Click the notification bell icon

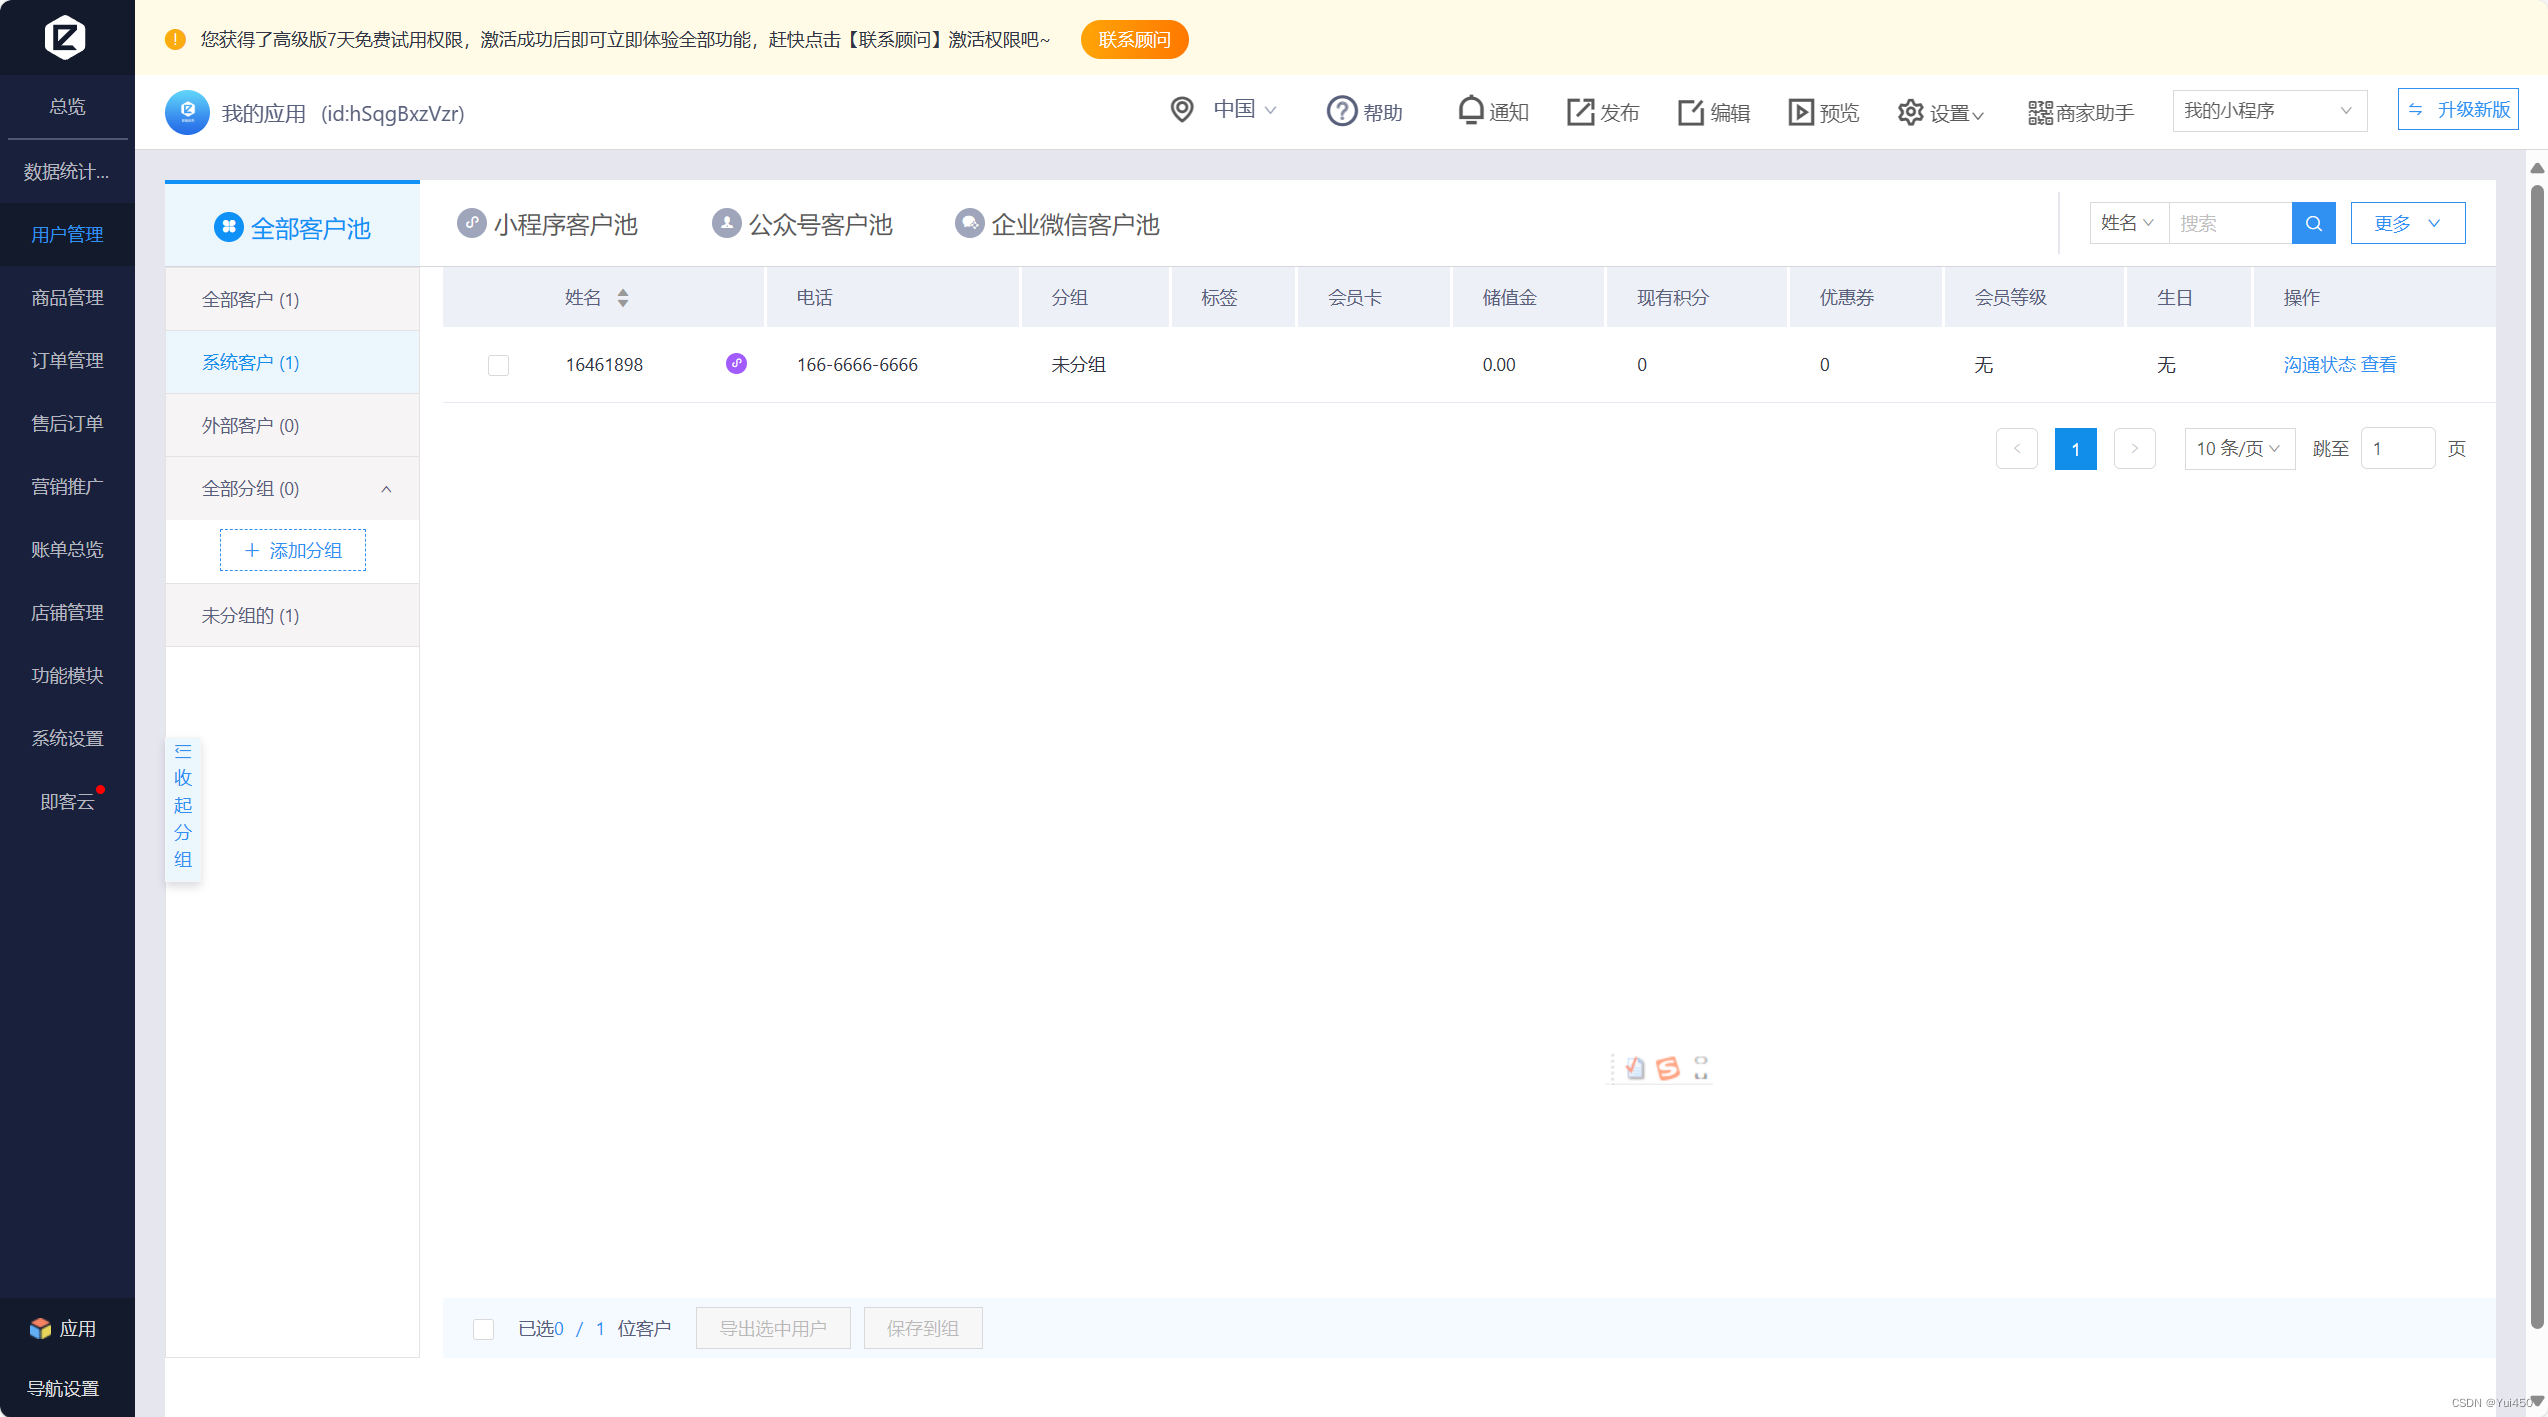click(x=1470, y=110)
